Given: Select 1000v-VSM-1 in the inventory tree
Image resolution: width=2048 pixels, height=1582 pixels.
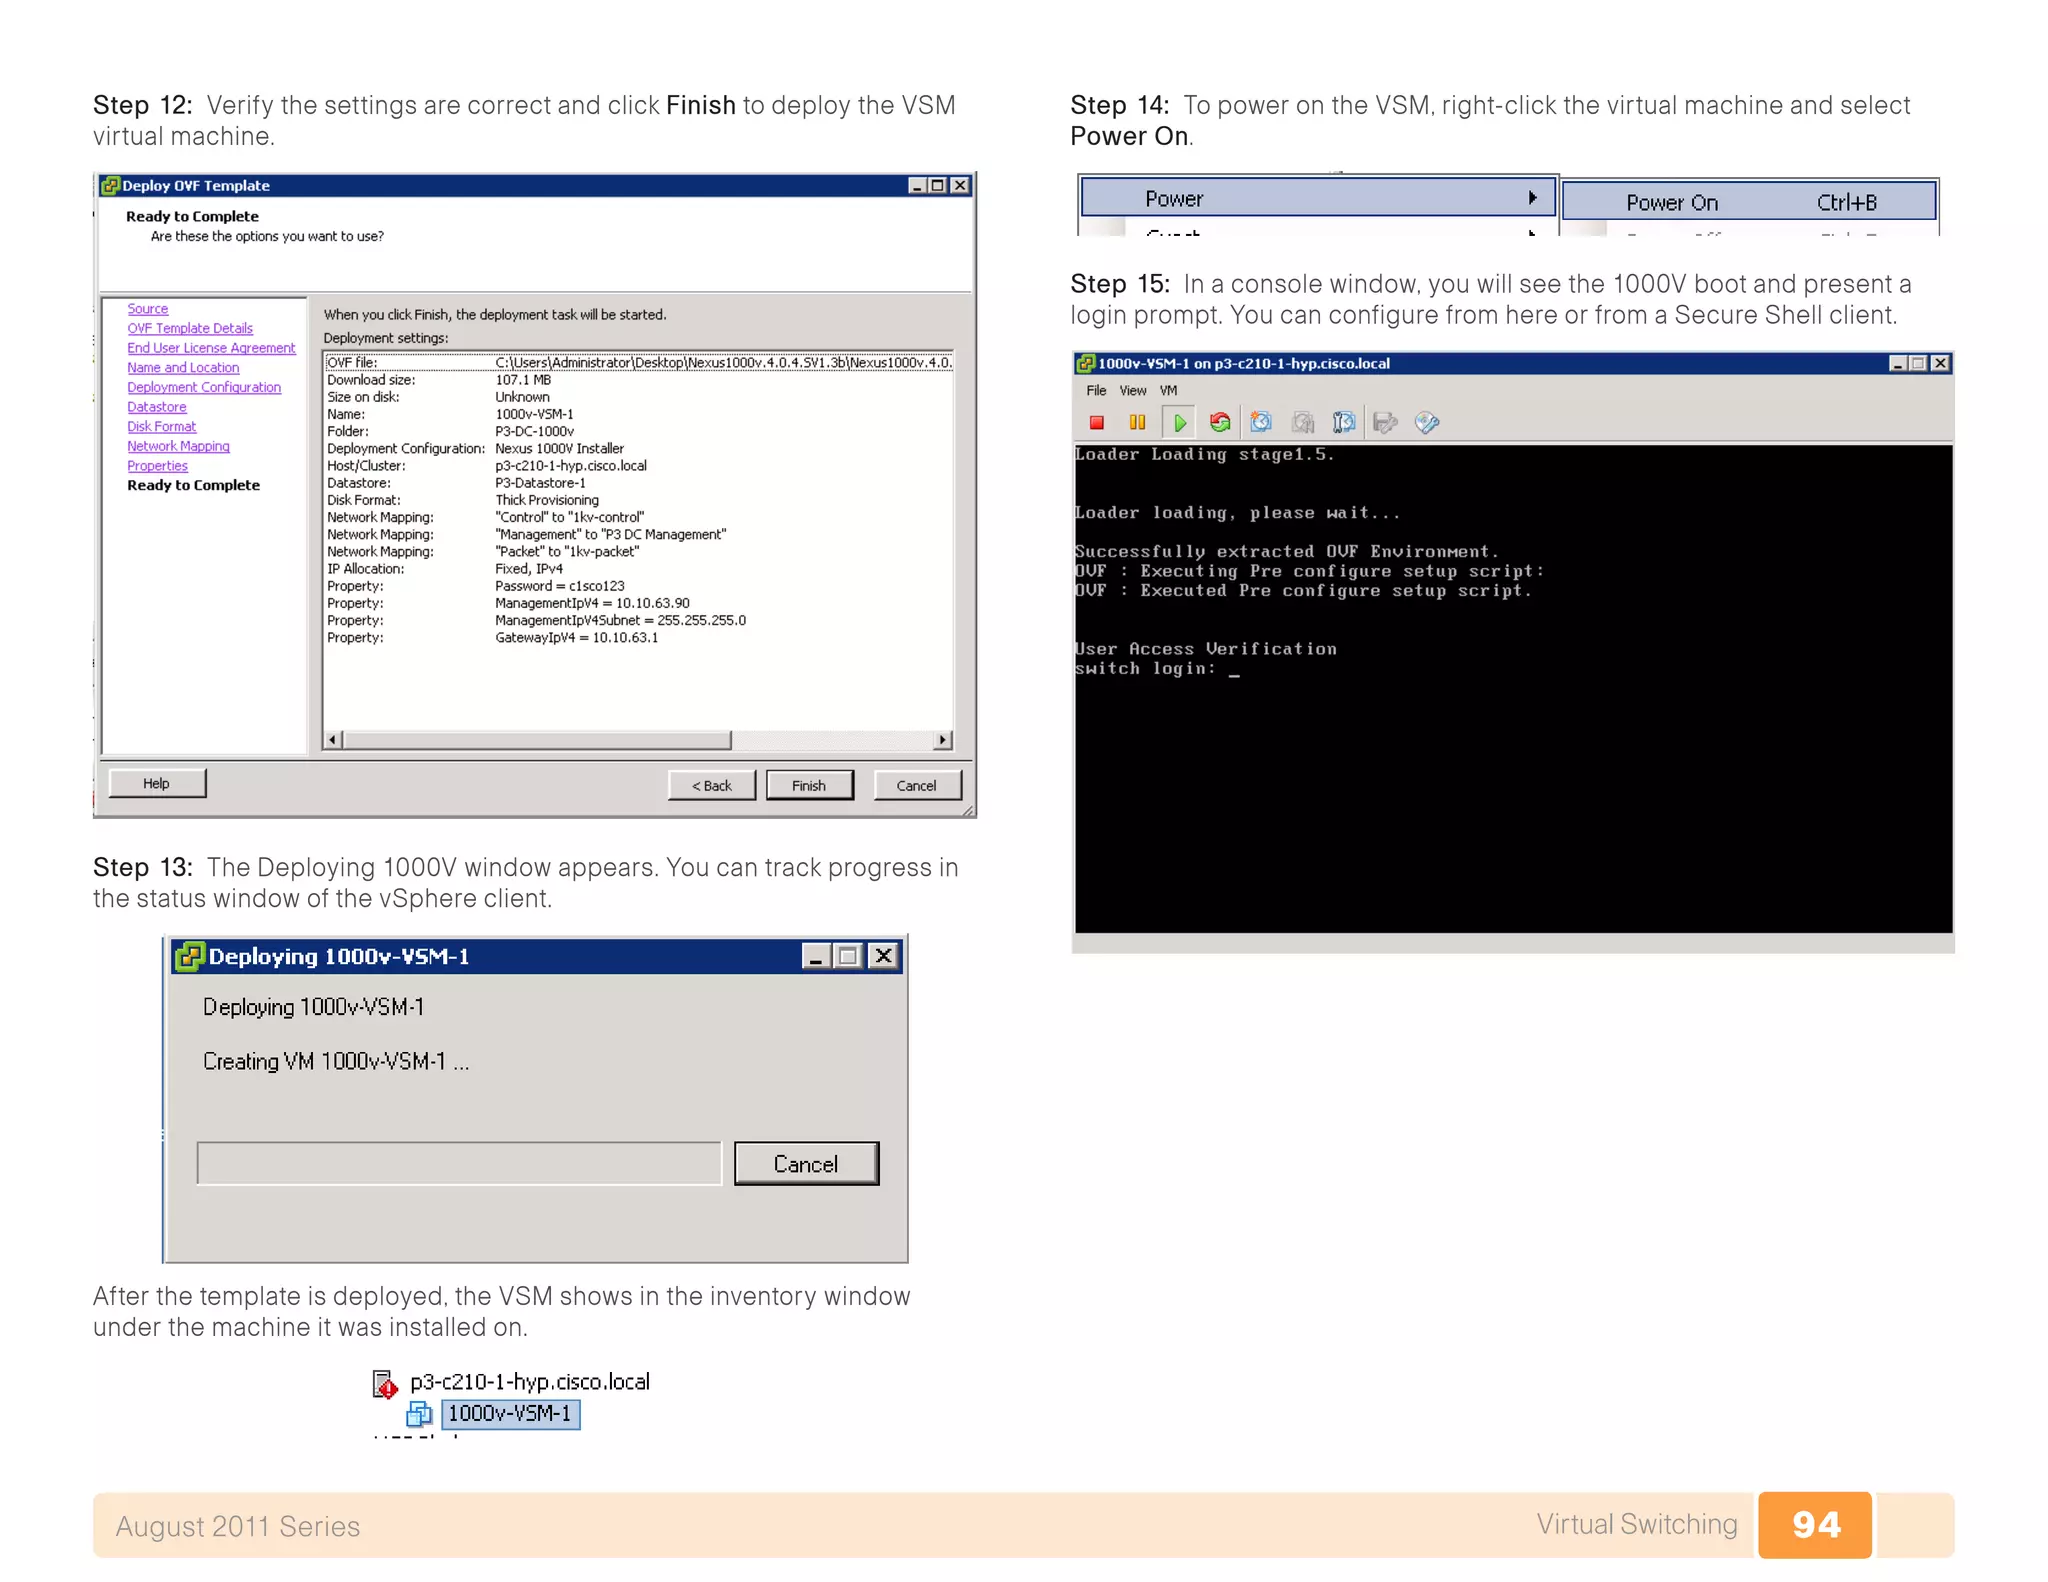Looking at the screenshot, I should [510, 1414].
